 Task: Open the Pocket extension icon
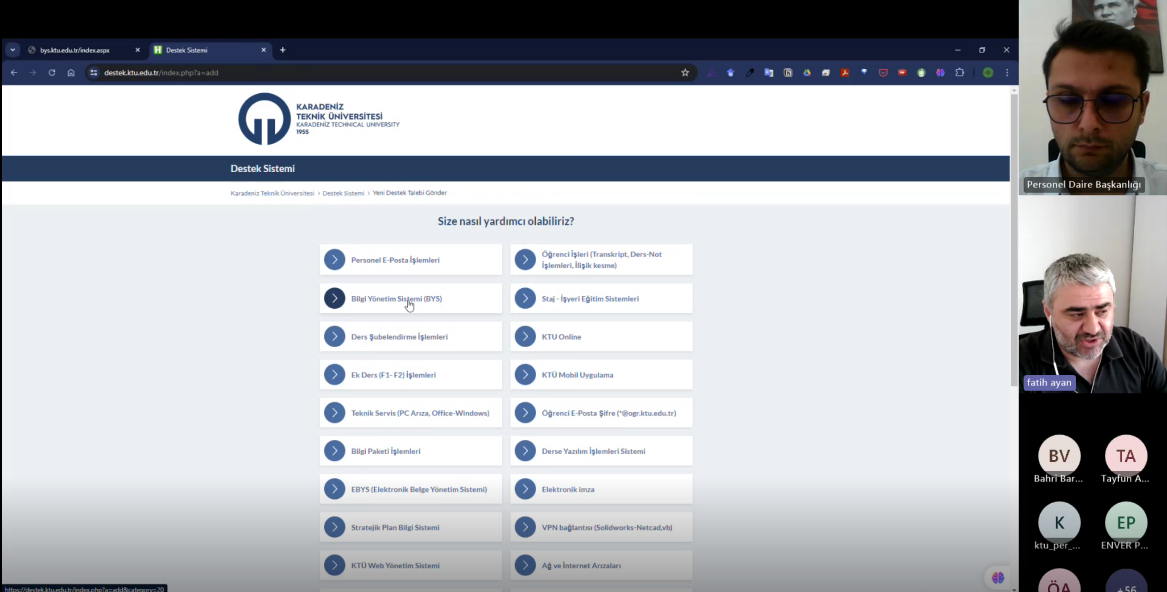click(x=883, y=72)
